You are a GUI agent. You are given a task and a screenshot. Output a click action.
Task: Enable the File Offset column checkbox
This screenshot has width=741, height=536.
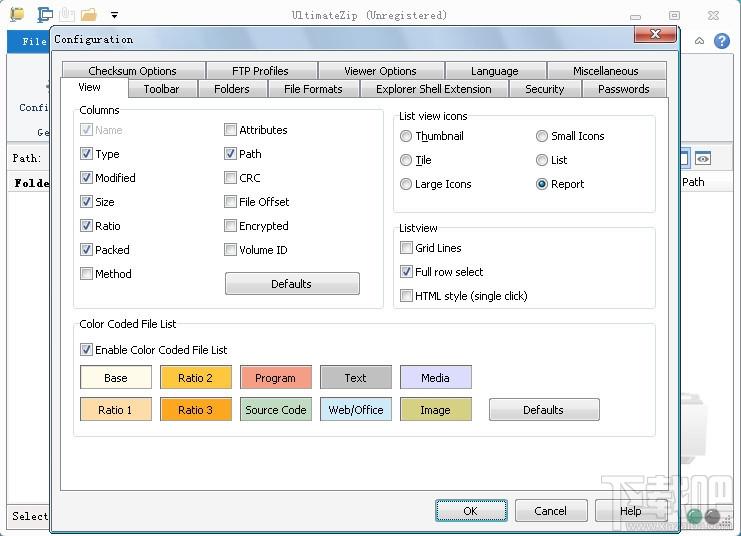tap(230, 202)
